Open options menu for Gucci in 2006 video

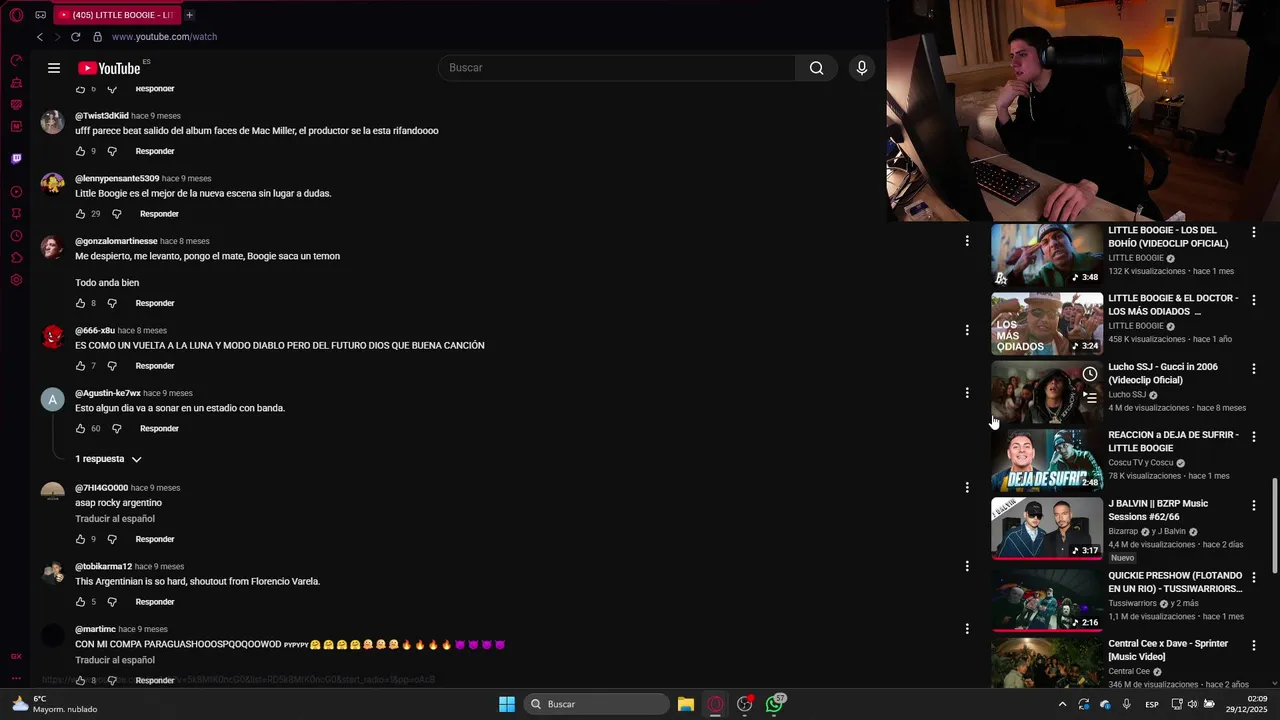[1254, 369]
